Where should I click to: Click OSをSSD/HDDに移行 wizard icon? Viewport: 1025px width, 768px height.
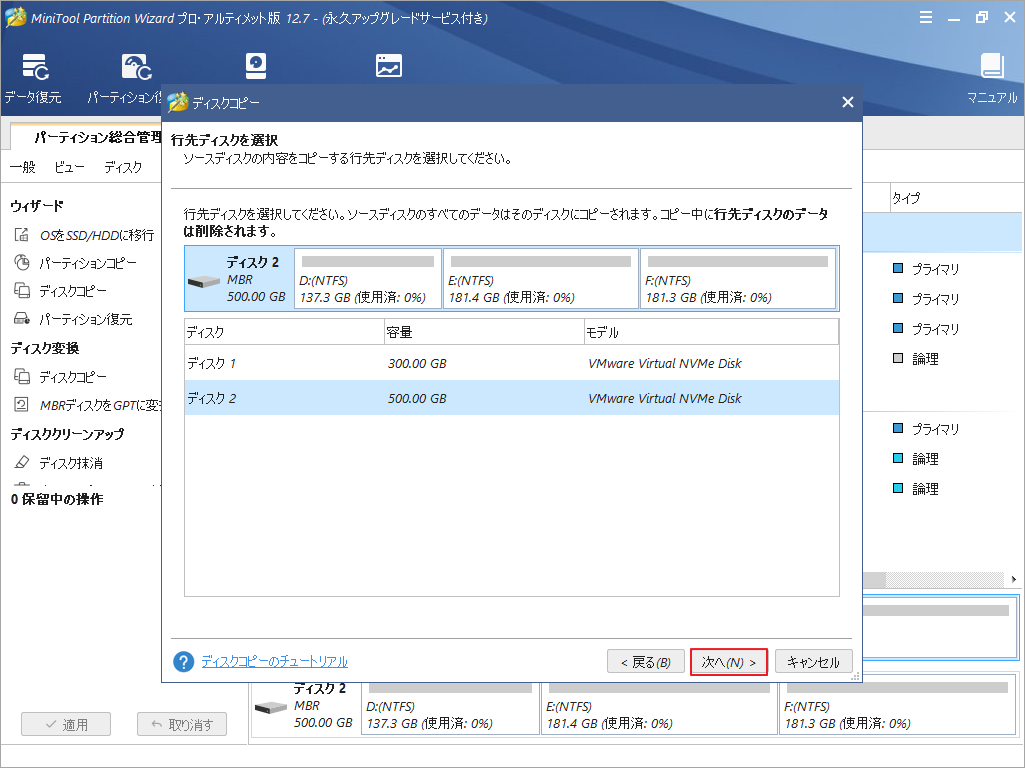(22, 234)
